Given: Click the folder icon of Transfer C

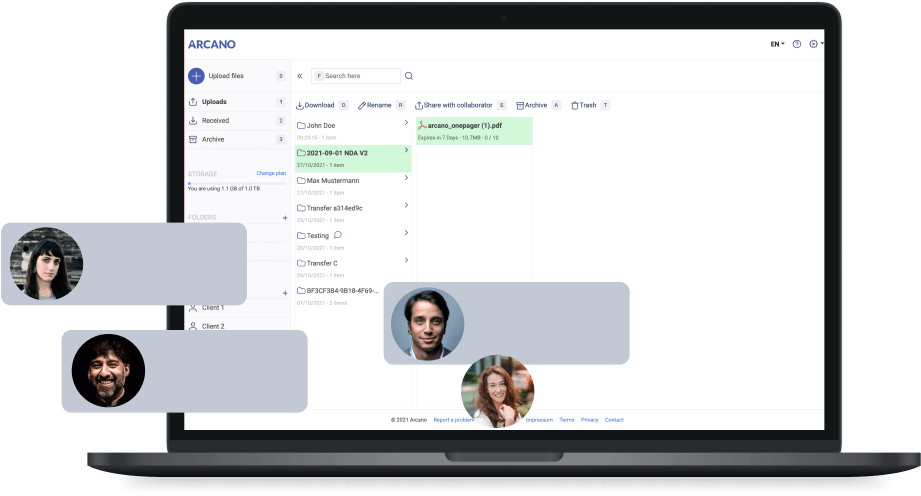Looking at the screenshot, I should [x=301, y=263].
